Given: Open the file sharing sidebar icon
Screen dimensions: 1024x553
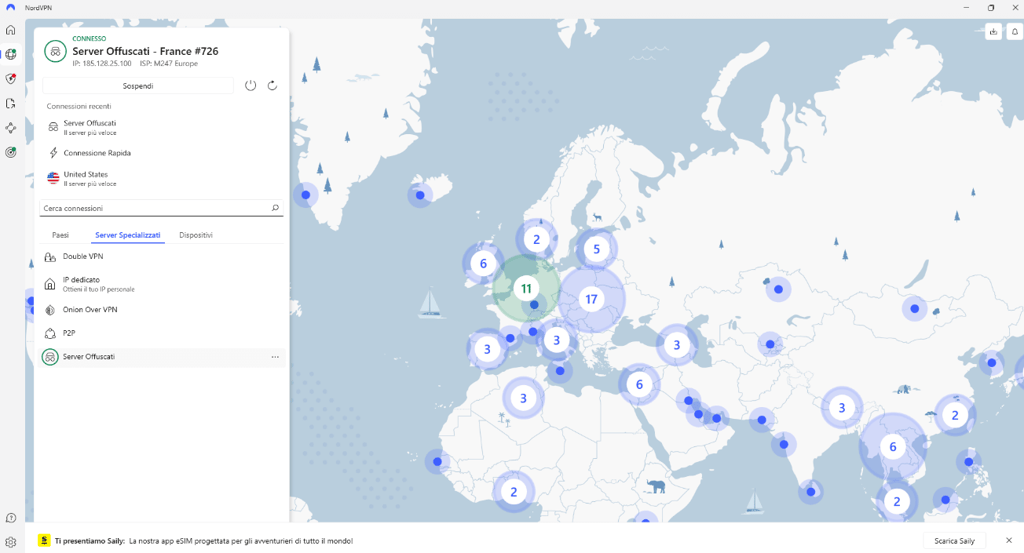Looking at the screenshot, I should click(10, 103).
